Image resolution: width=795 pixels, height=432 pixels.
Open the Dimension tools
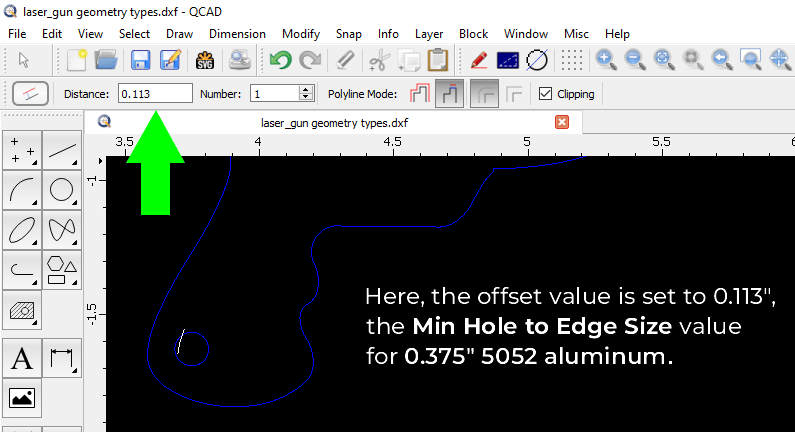click(x=62, y=358)
